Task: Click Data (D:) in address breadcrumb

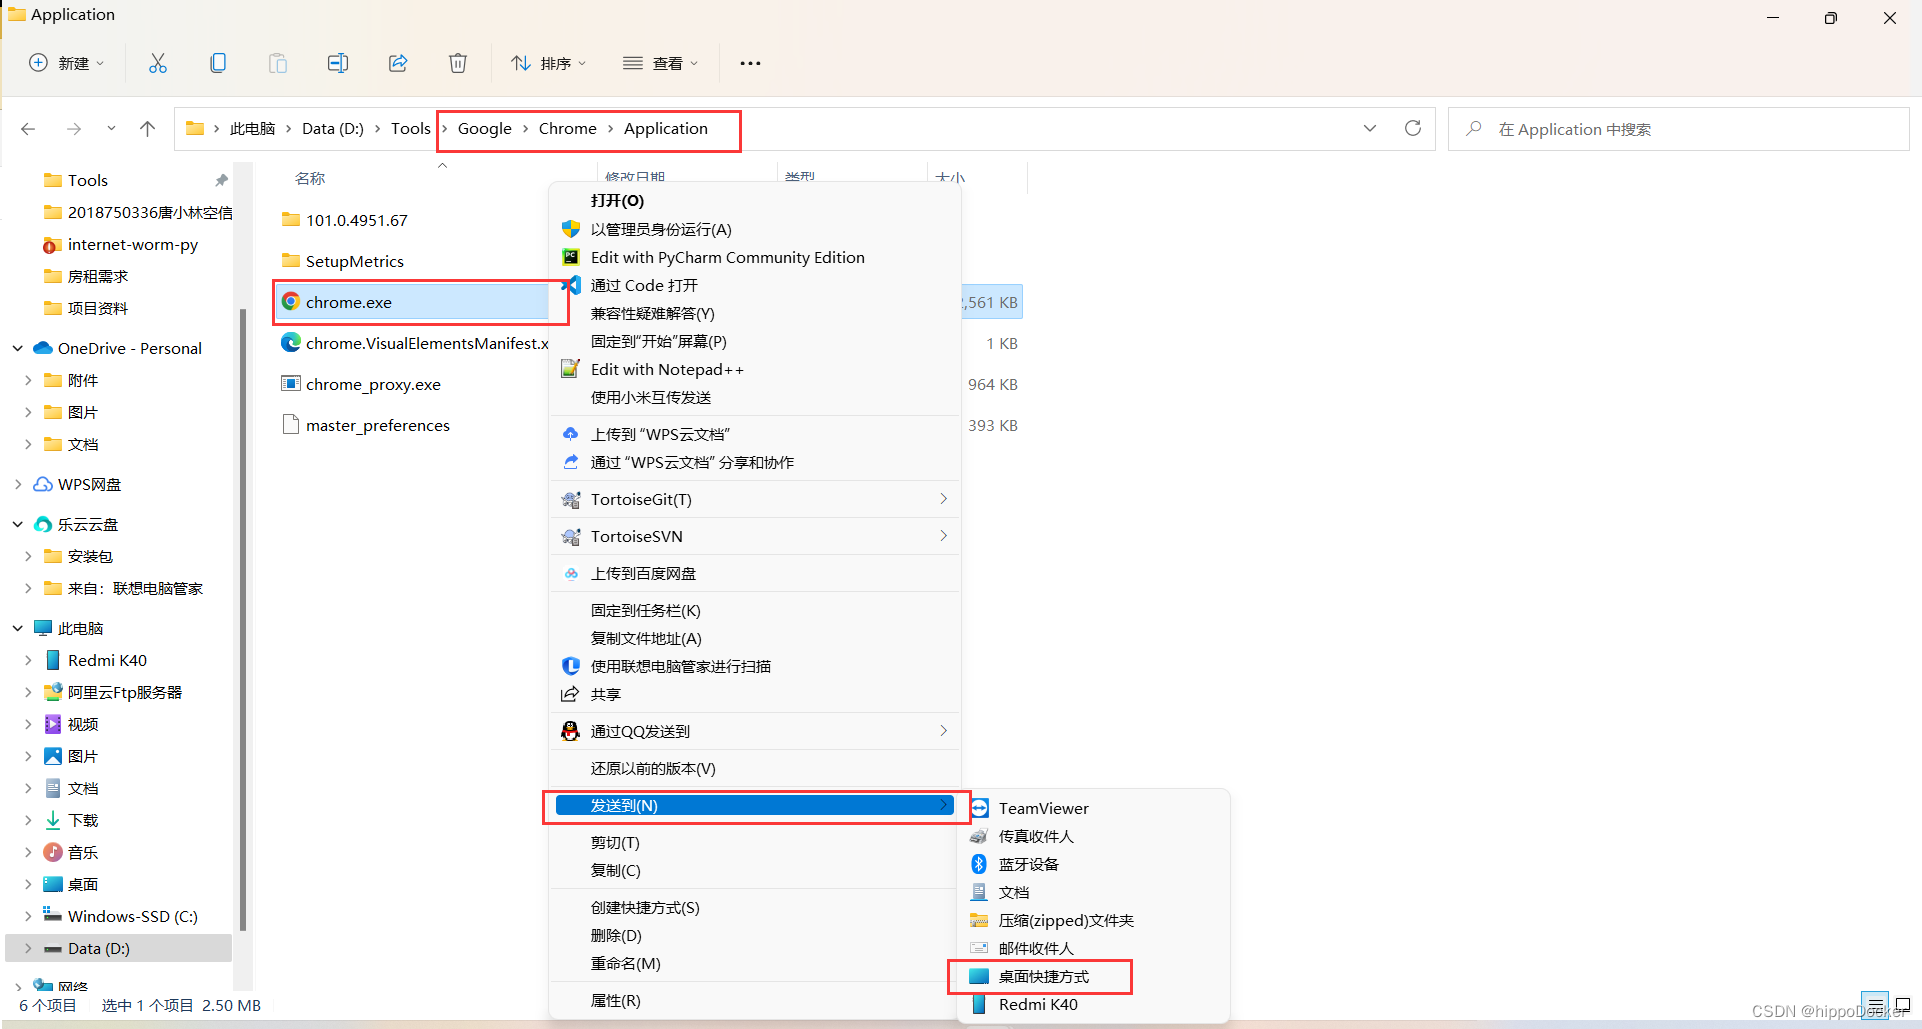Action: pos(333,128)
